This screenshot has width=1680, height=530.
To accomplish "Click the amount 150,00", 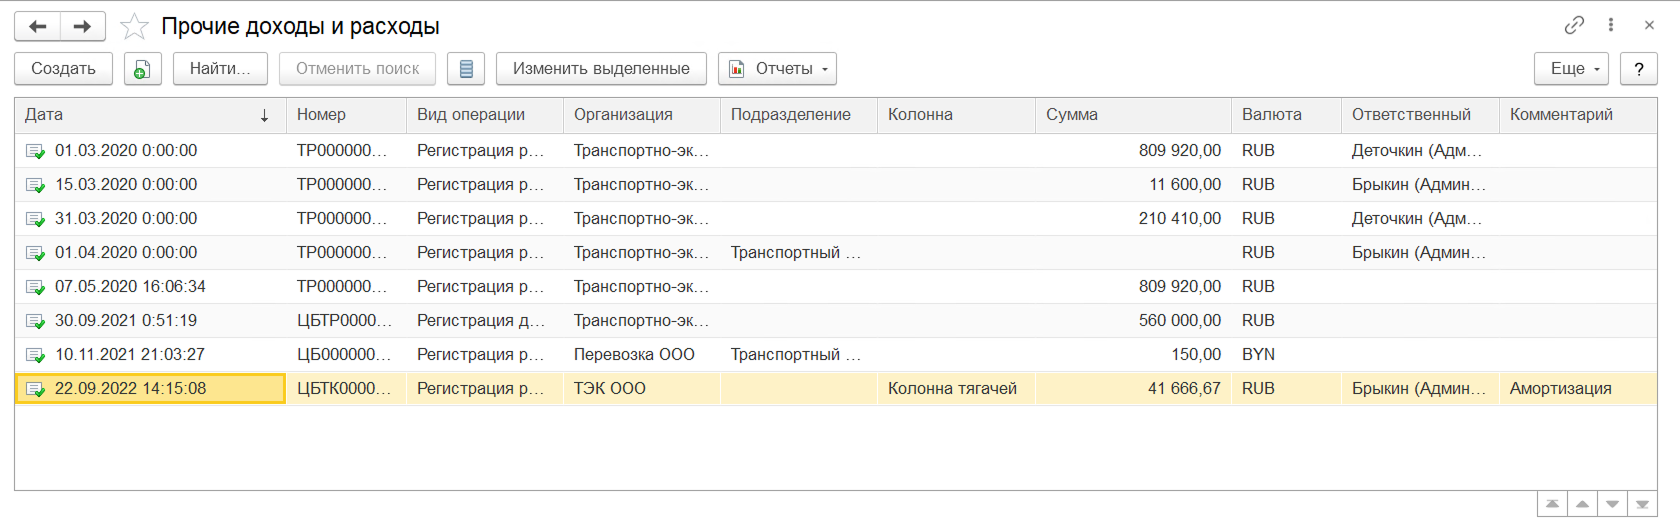I will (1196, 355).
